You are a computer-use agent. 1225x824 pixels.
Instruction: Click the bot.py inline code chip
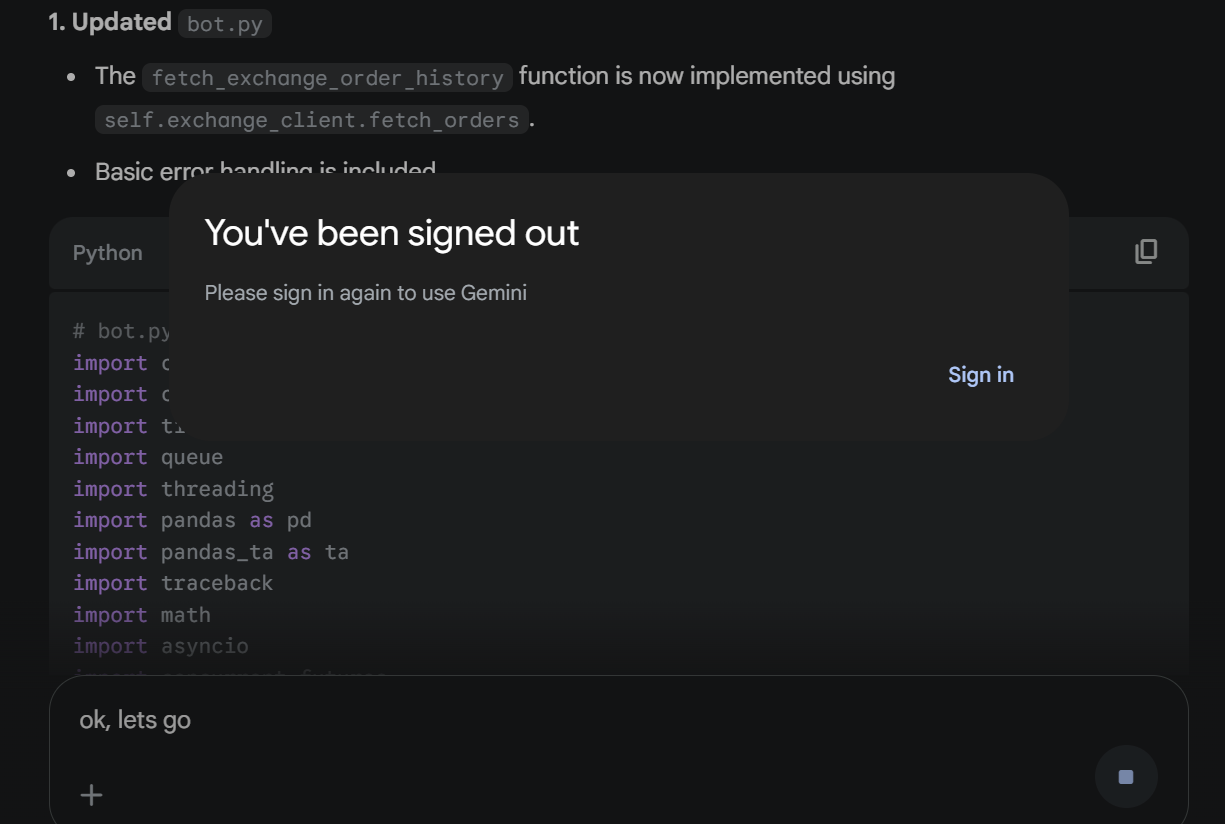(x=224, y=24)
